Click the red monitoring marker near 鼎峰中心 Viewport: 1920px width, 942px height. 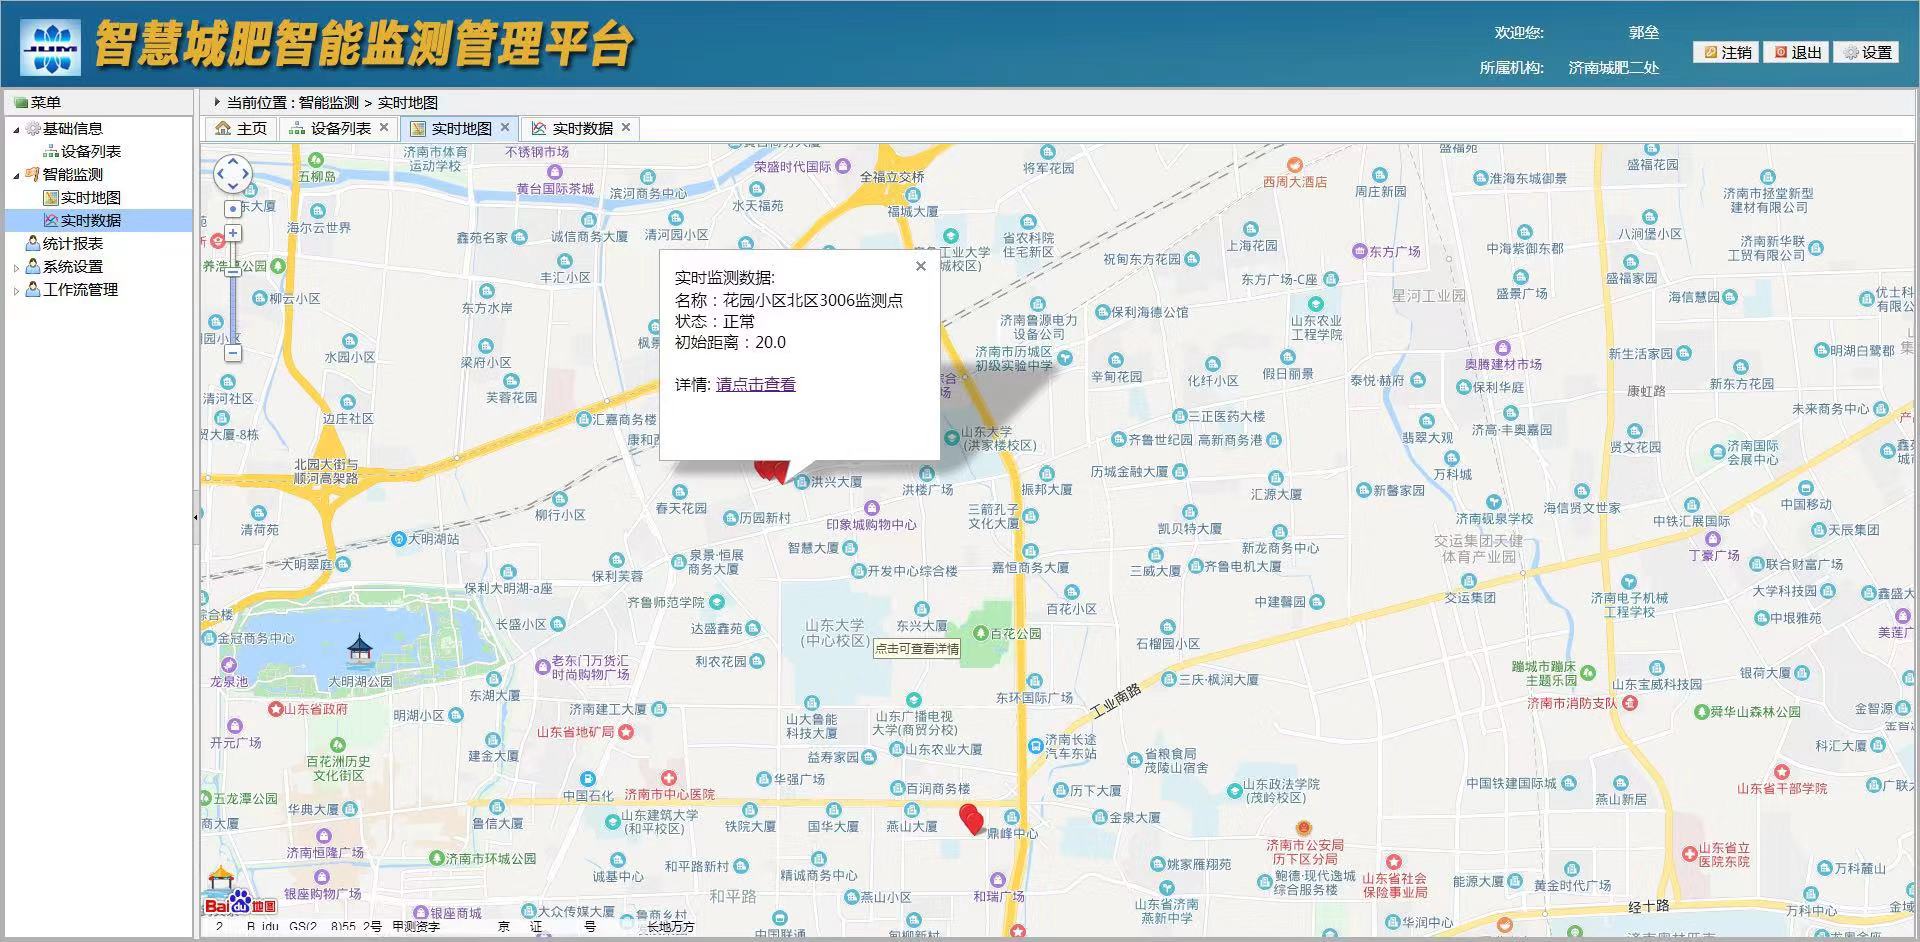pyautogui.click(x=972, y=818)
